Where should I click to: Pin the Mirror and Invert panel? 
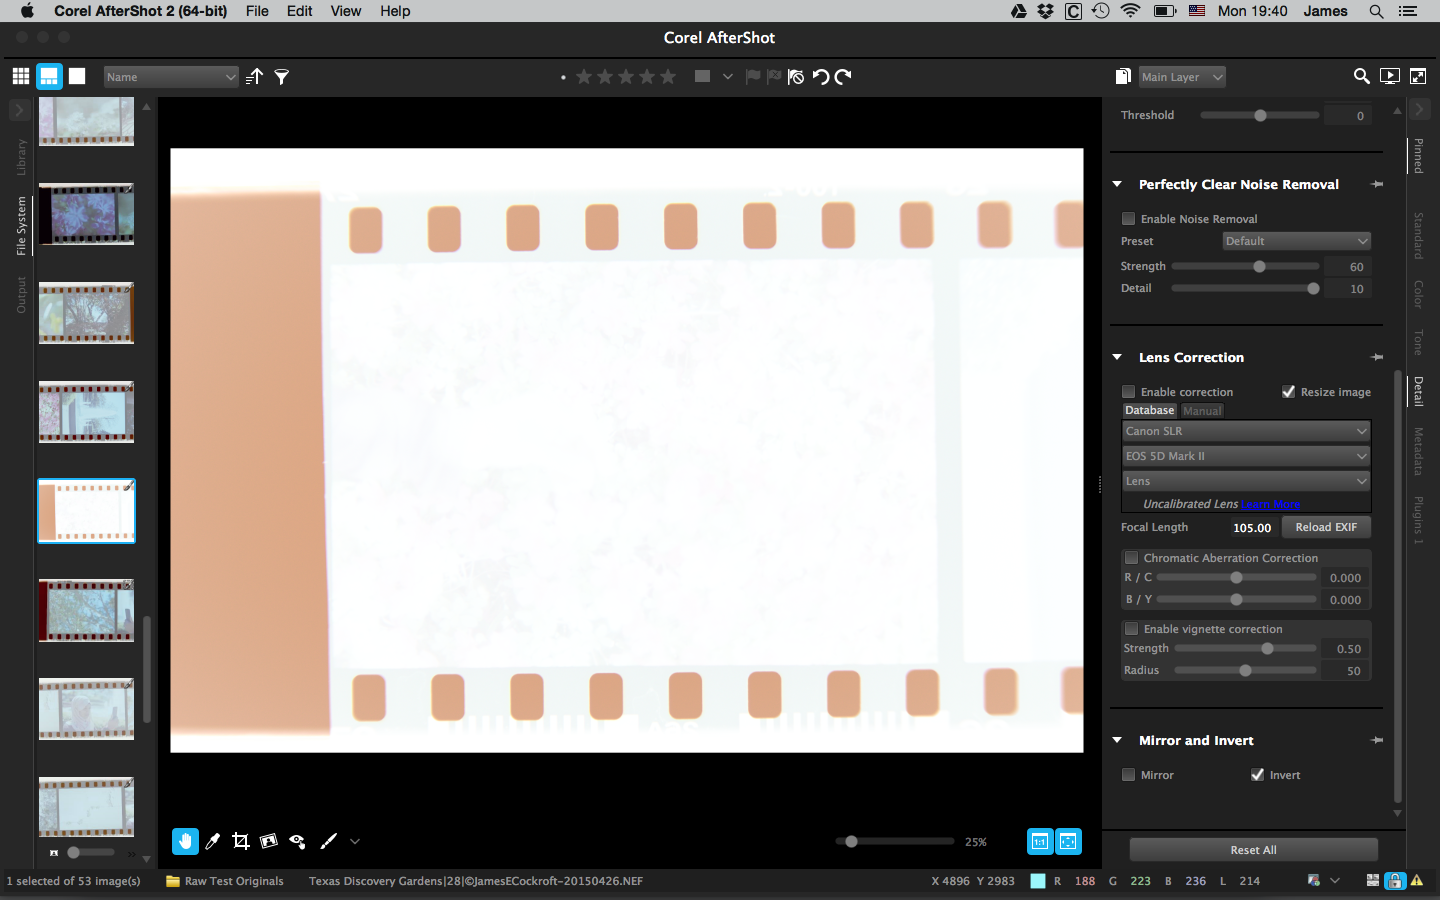(x=1377, y=740)
